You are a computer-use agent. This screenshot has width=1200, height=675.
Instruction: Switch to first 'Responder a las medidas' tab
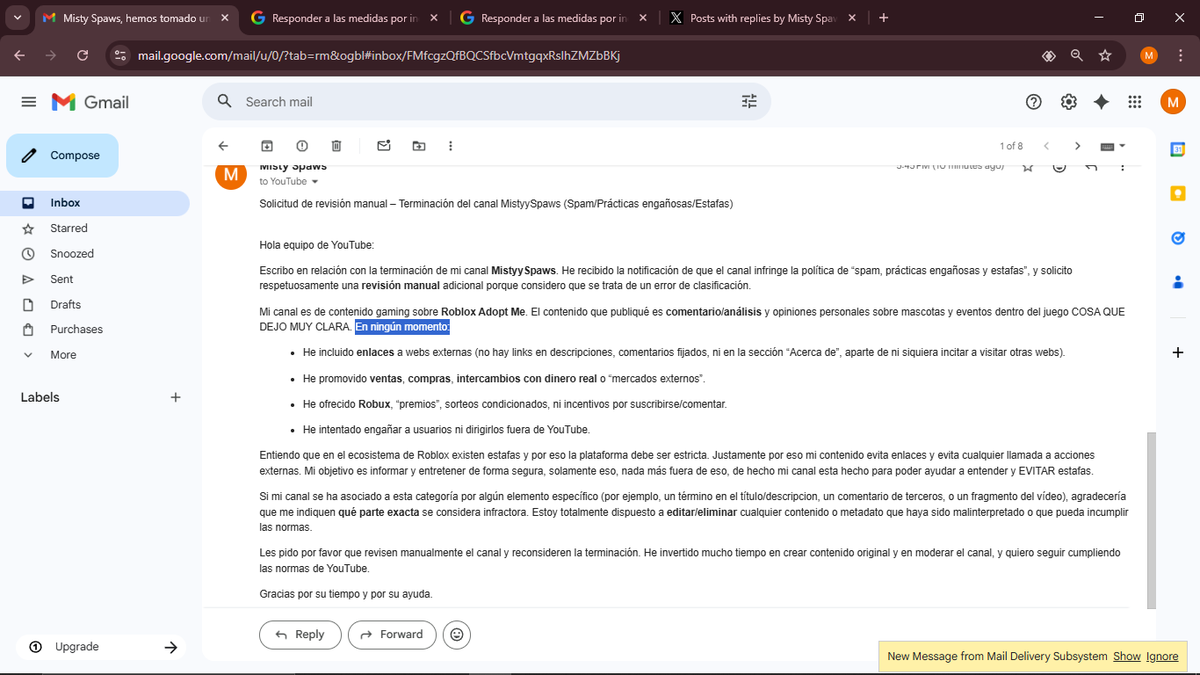point(346,18)
